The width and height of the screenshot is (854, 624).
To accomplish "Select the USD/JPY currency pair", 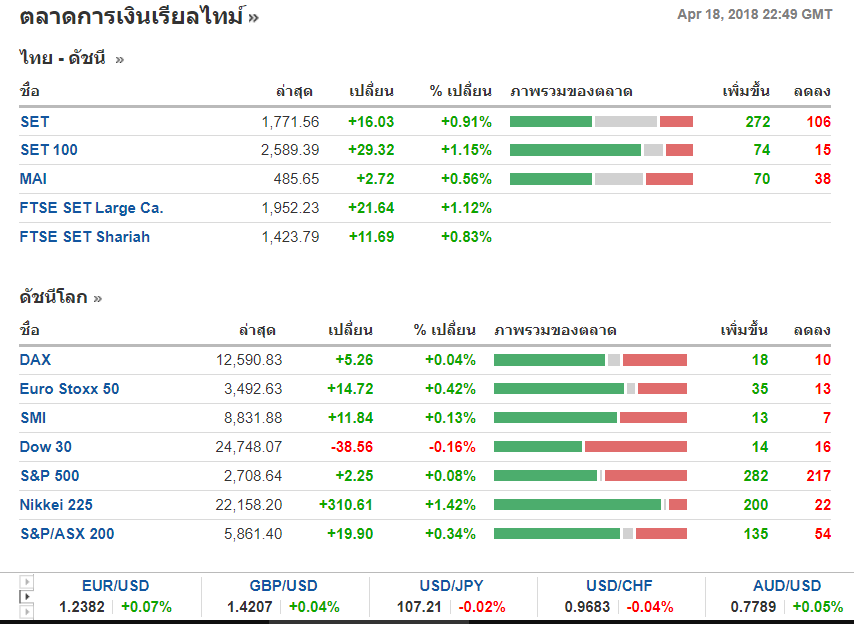I will pos(452,586).
